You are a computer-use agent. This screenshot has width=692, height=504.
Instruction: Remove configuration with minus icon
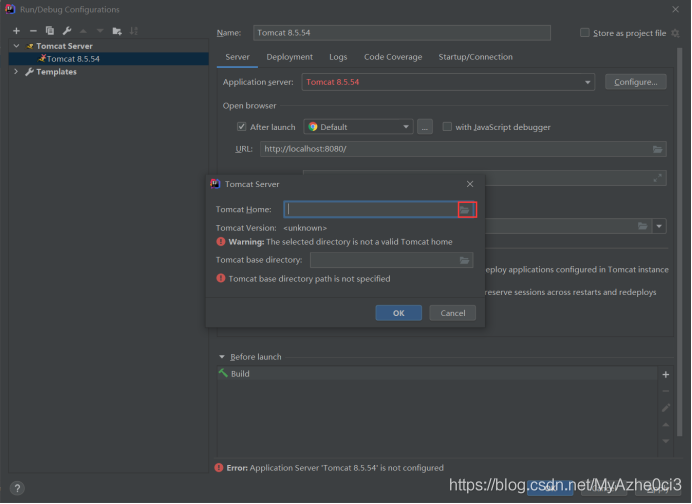(x=33, y=31)
